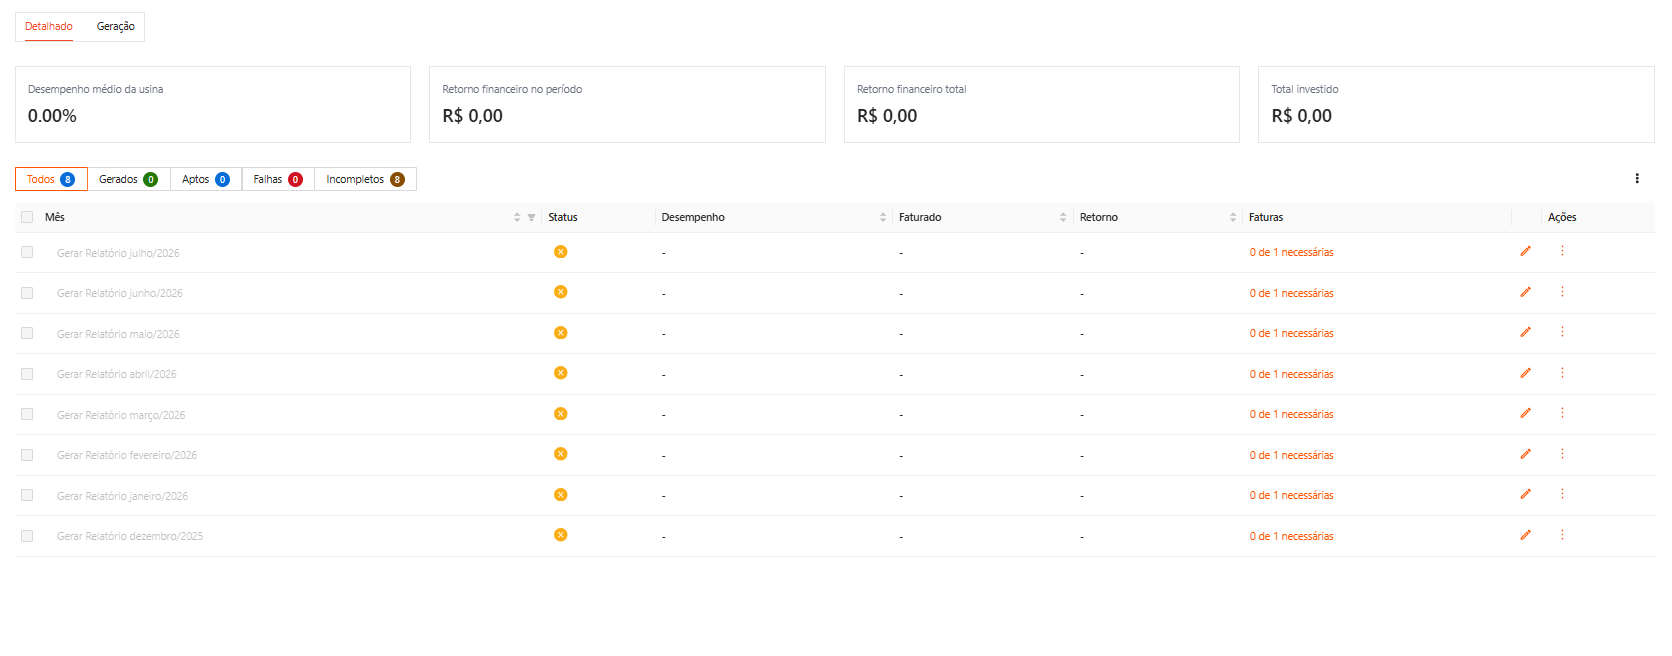Open more actions menu for abril/2026 row
1672x656 pixels.
tap(1562, 373)
